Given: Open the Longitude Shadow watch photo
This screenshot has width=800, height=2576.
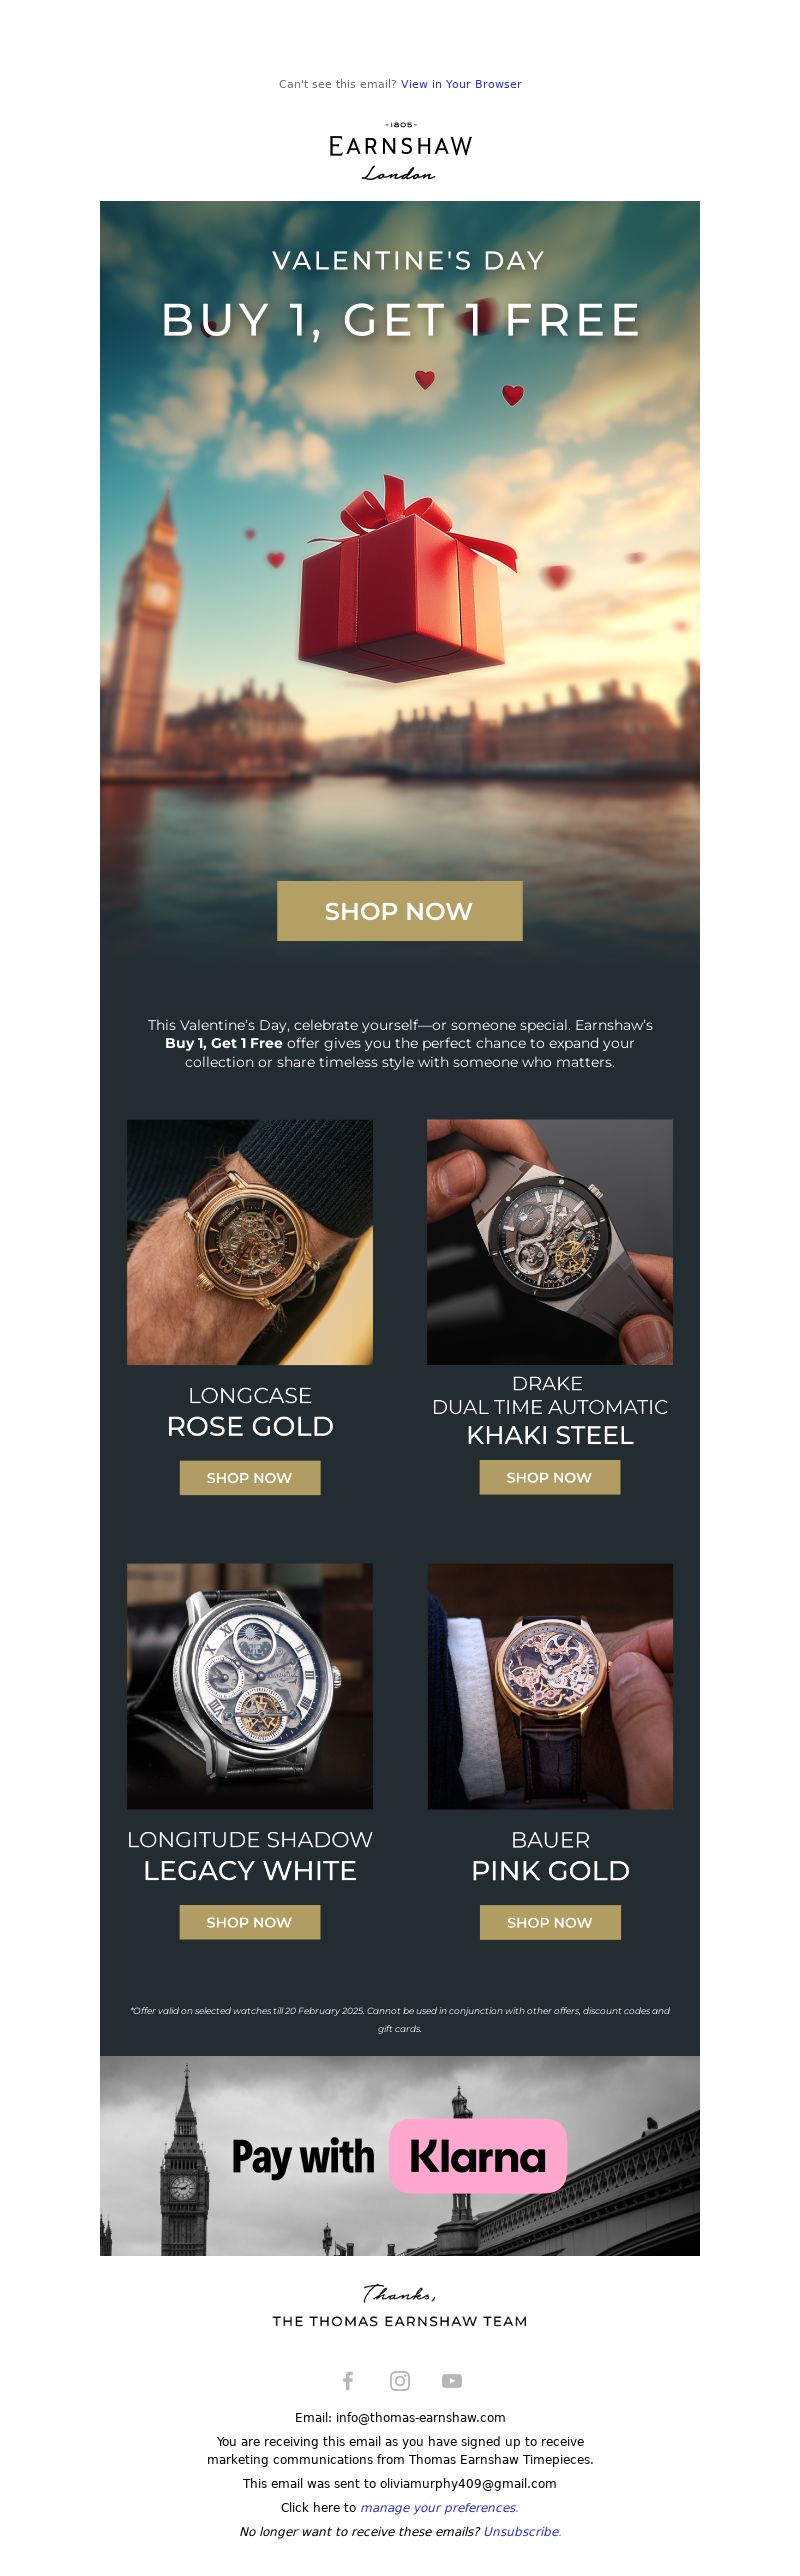Looking at the screenshot, I should tap(250, 1686).
